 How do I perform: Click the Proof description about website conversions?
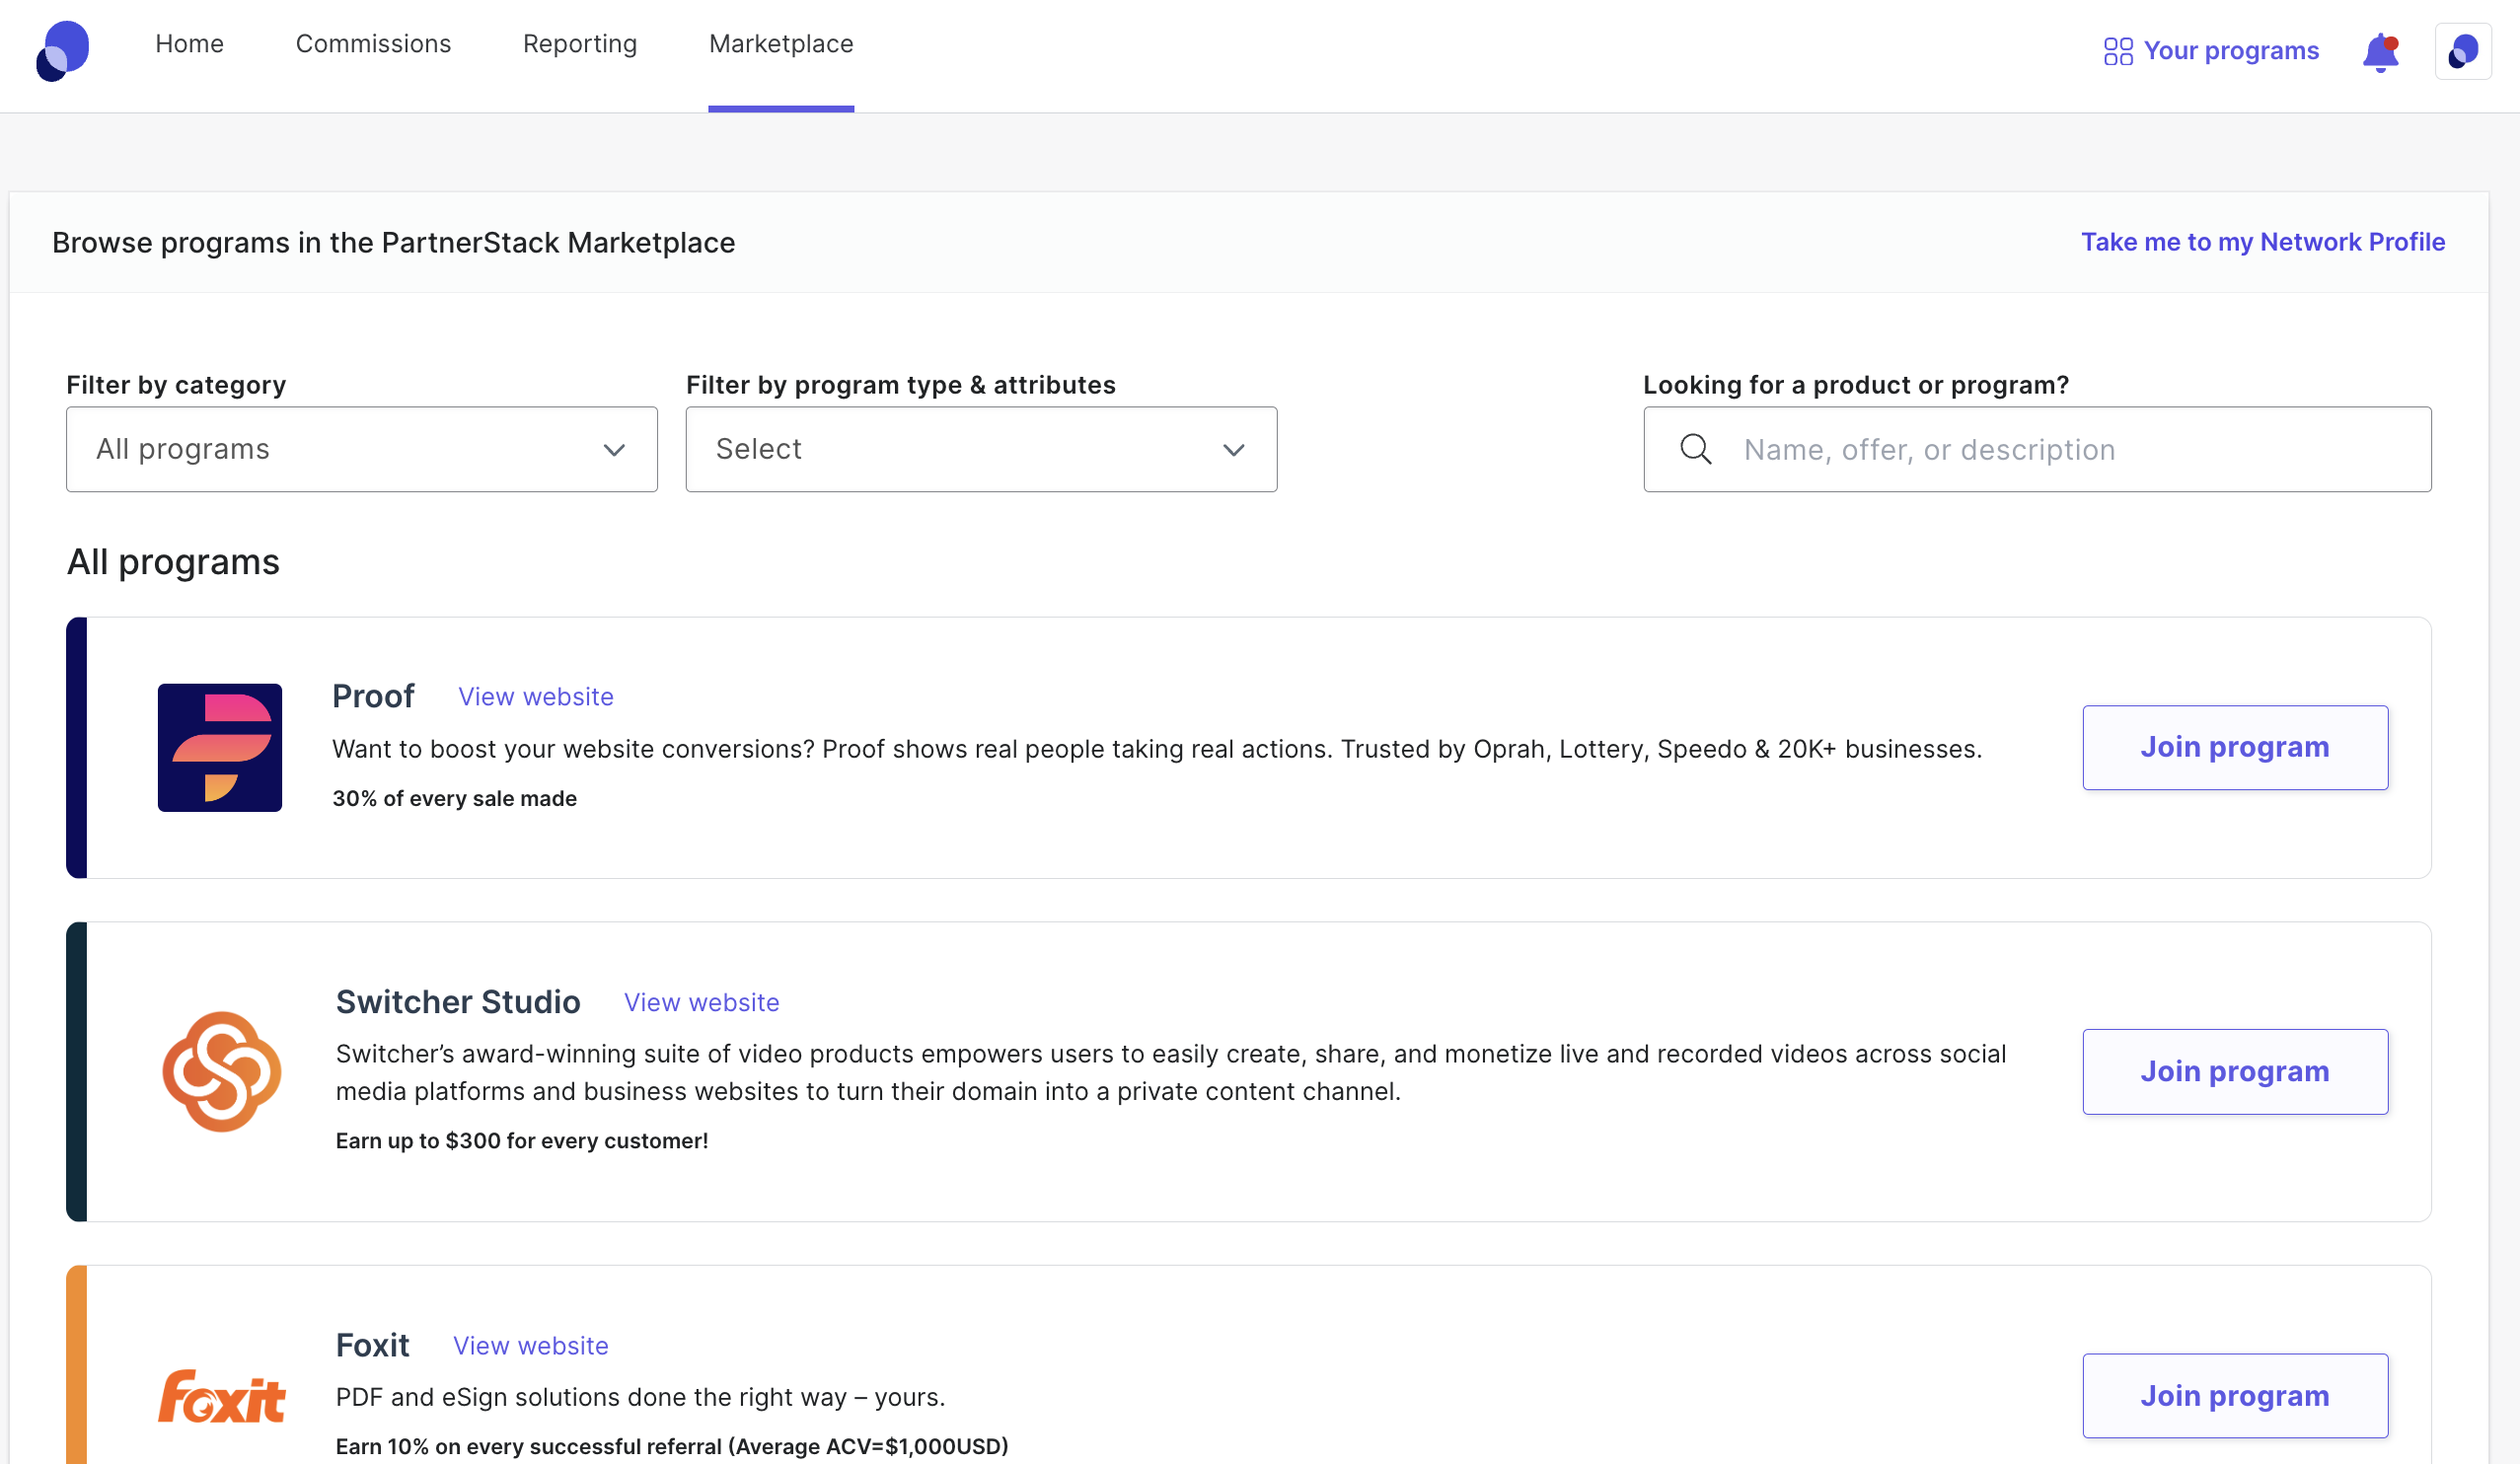click(x=1156, y=749)
